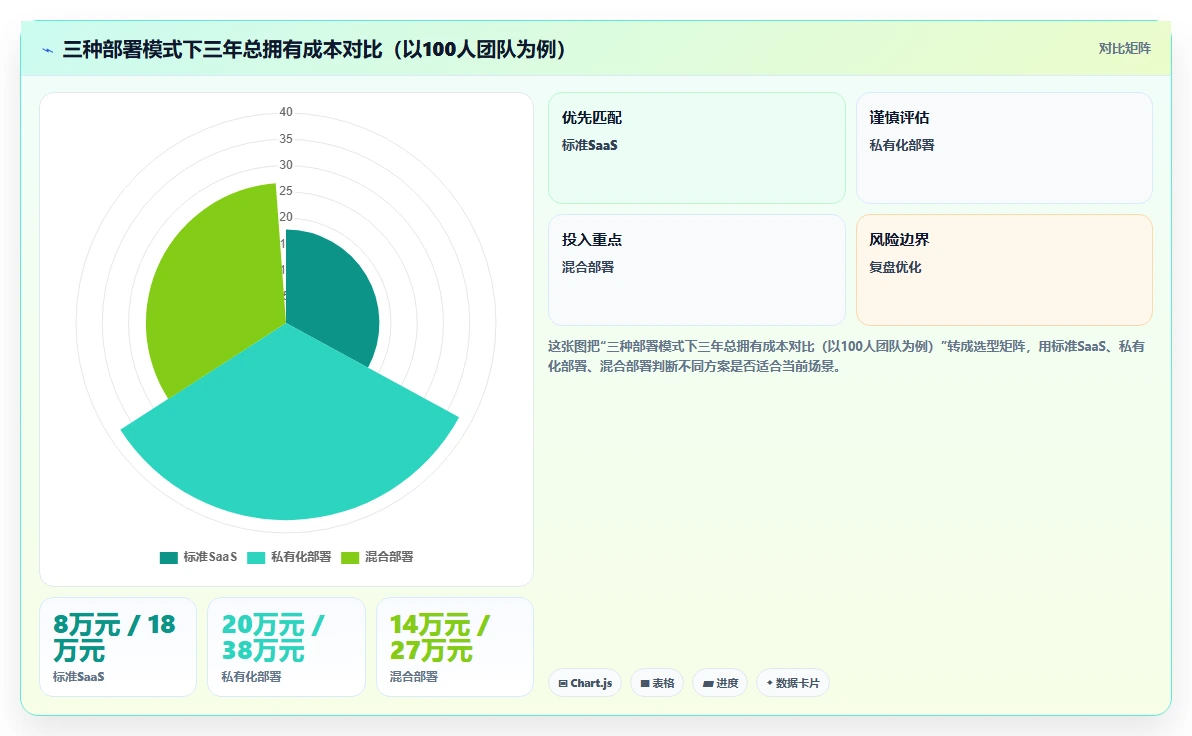Select the 进度 tag

pos(720,683)
